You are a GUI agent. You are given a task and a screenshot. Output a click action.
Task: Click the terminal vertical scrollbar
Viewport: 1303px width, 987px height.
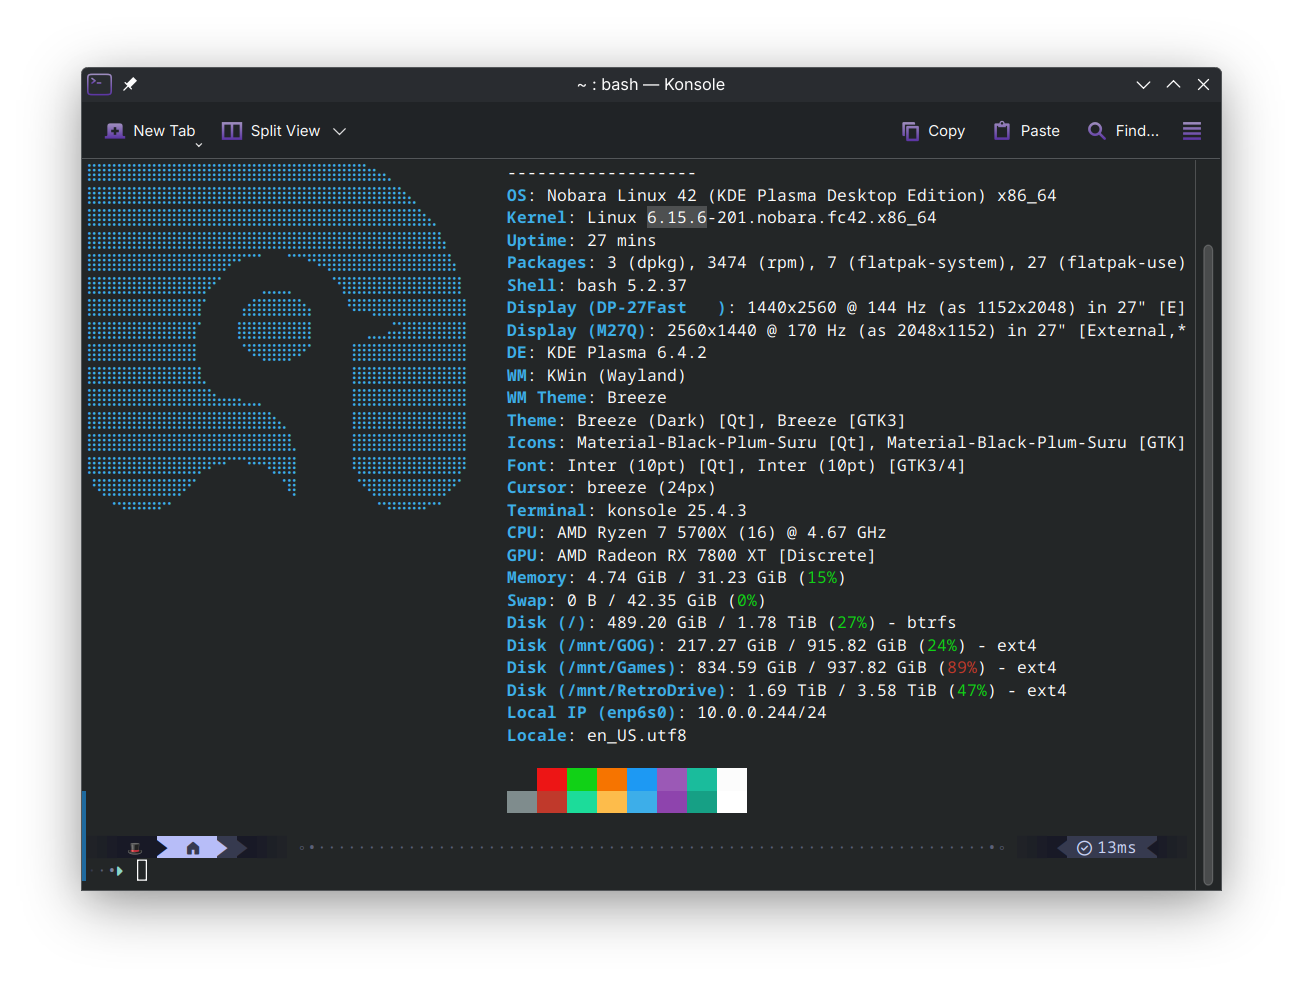1208,565
